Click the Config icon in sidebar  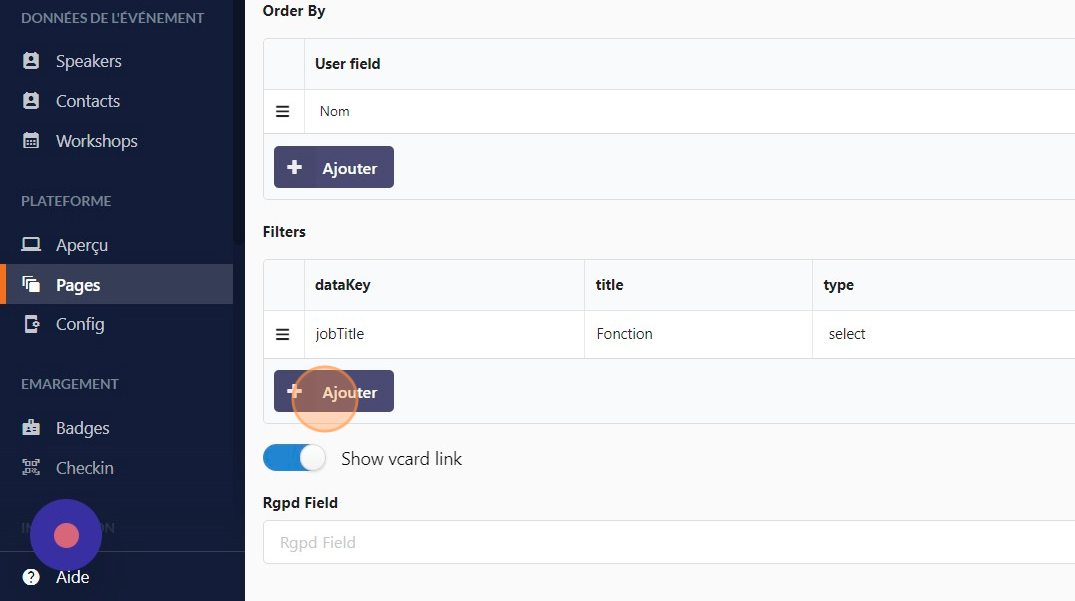tap(31, 324)
